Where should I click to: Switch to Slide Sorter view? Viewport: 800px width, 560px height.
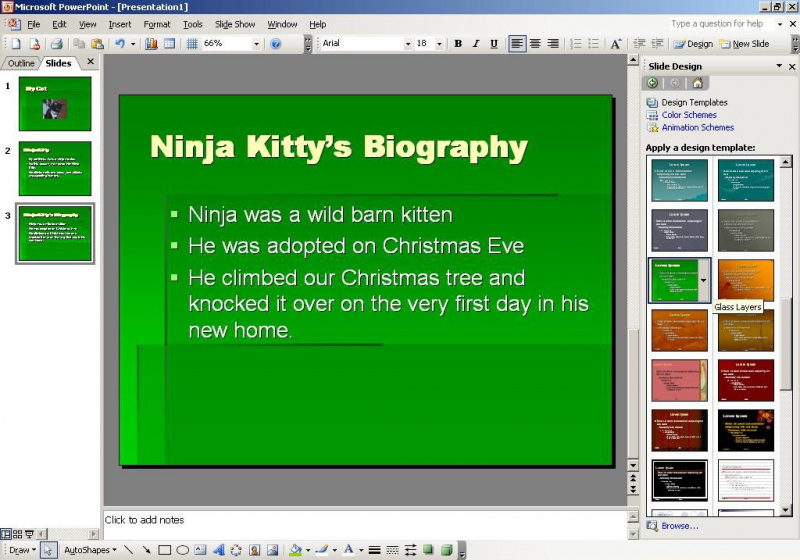point(17,534)
